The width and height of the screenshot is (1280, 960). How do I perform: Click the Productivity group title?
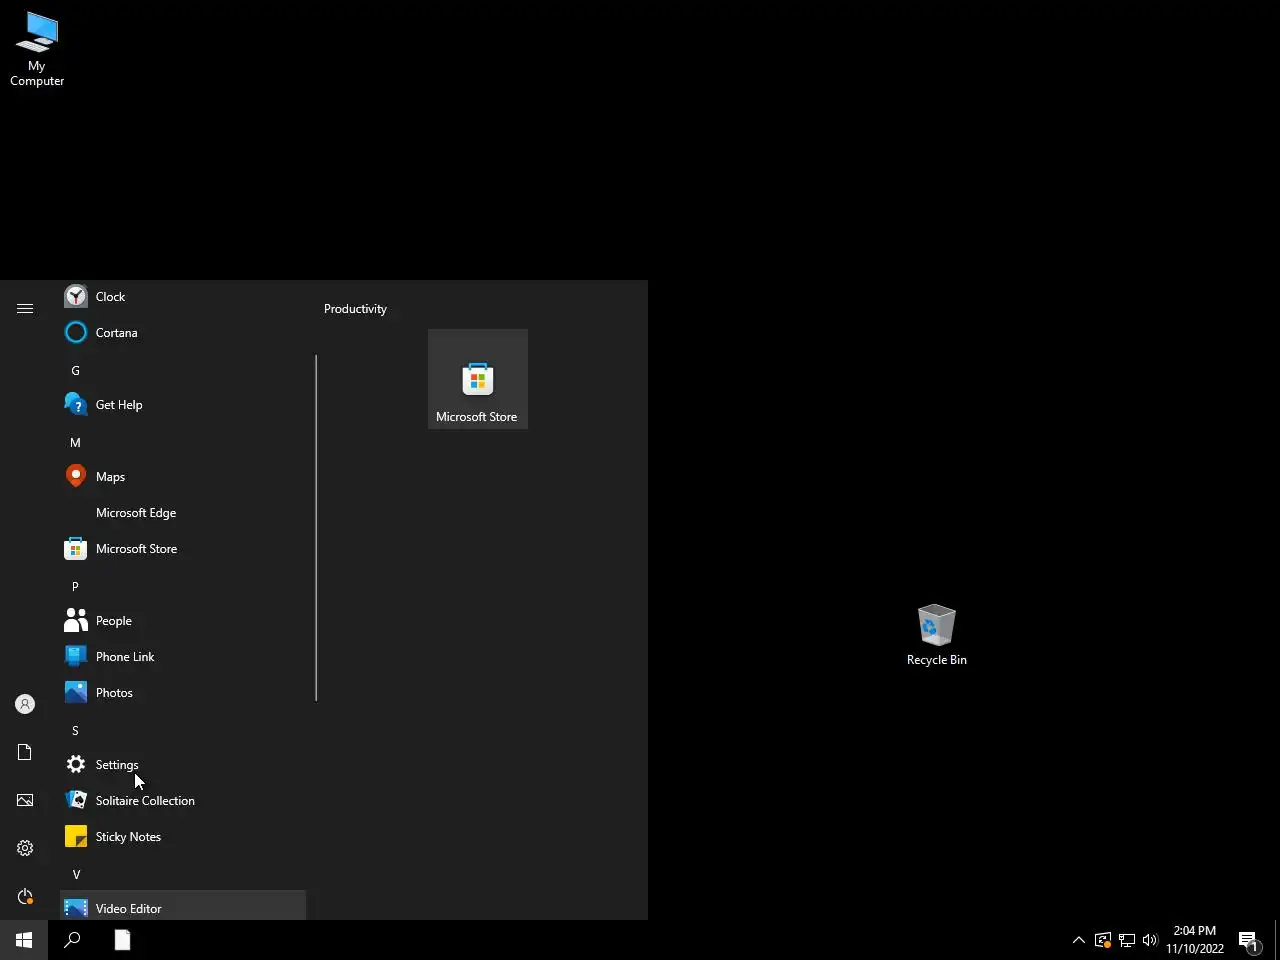355,309
